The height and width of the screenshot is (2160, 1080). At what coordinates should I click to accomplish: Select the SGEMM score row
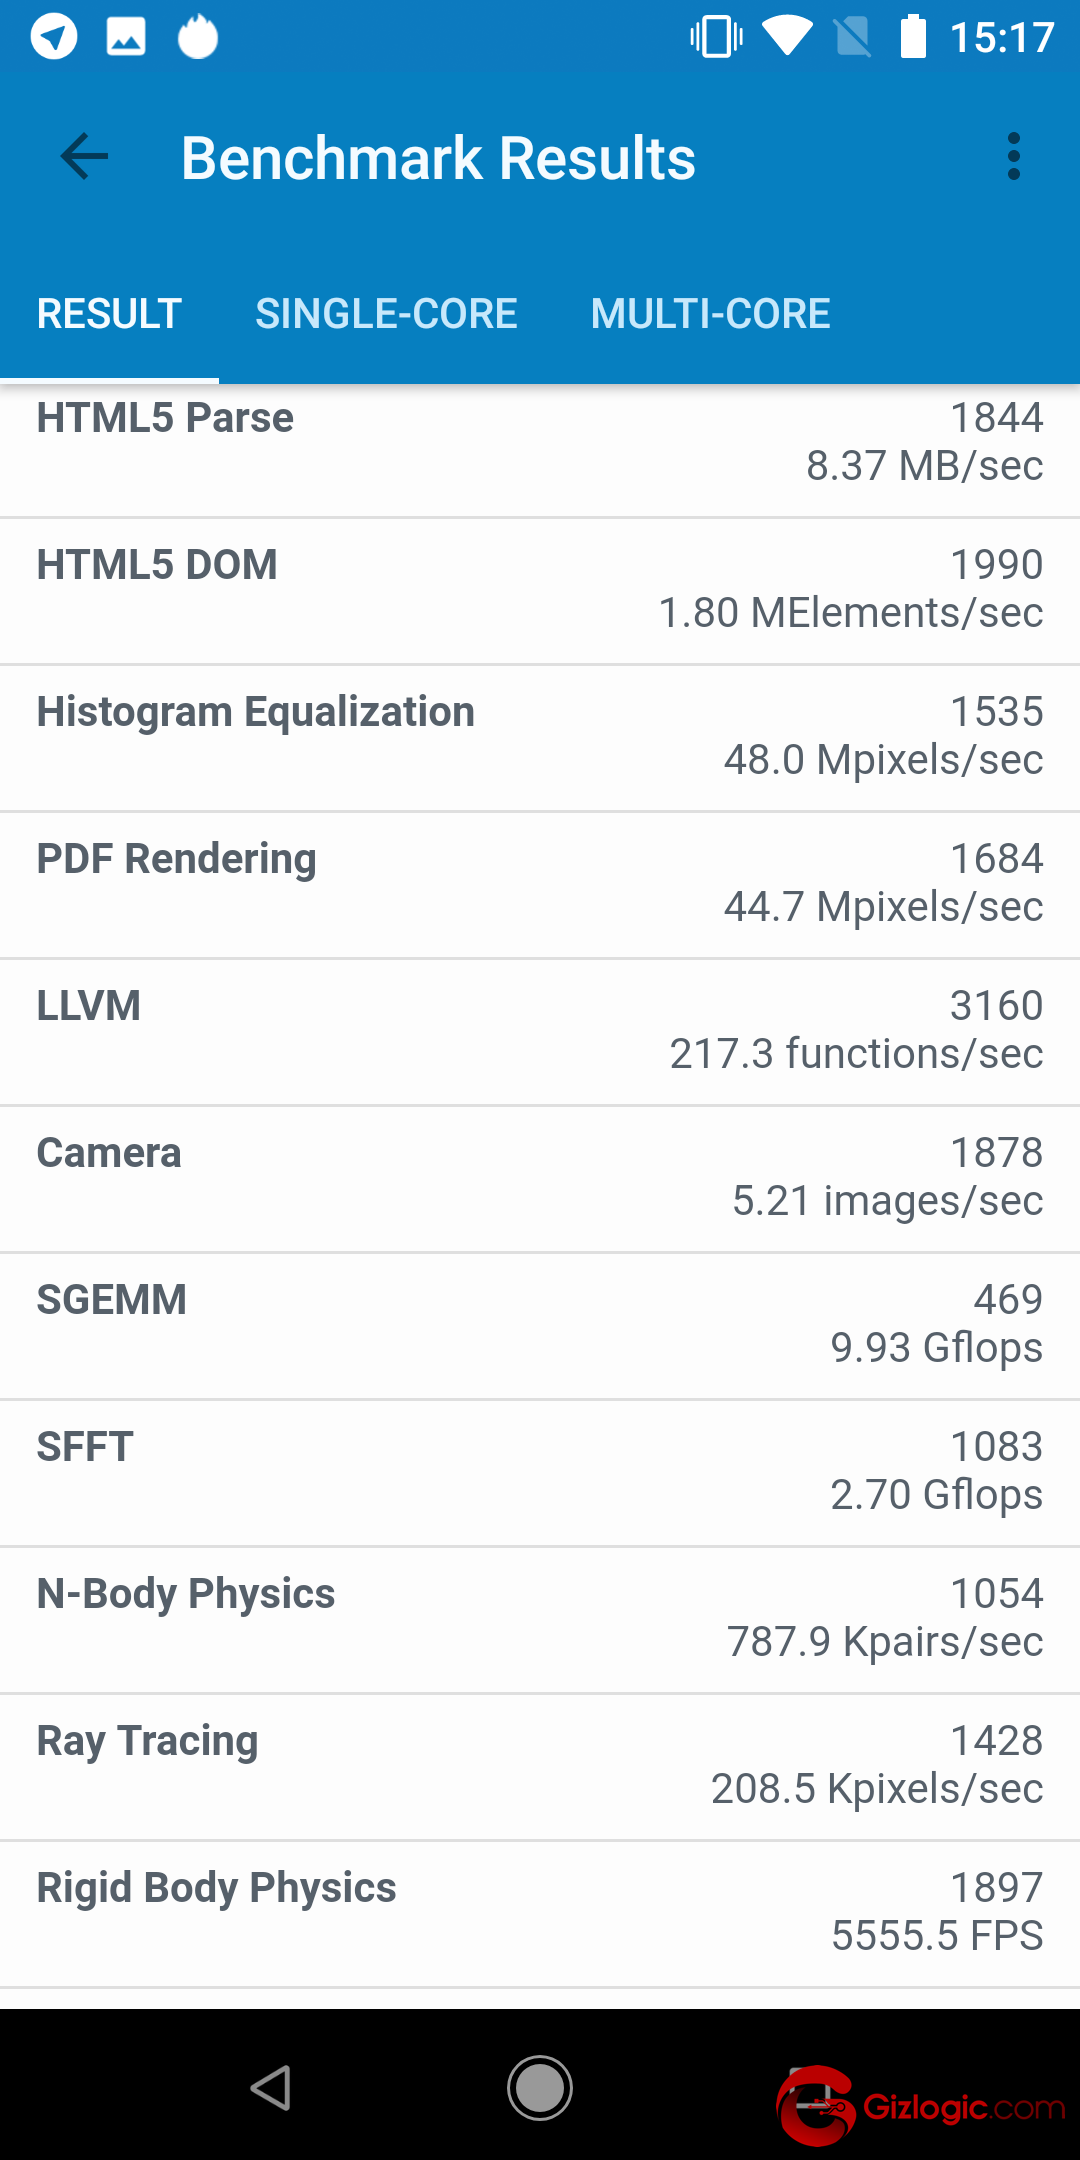coord(540,1324)
